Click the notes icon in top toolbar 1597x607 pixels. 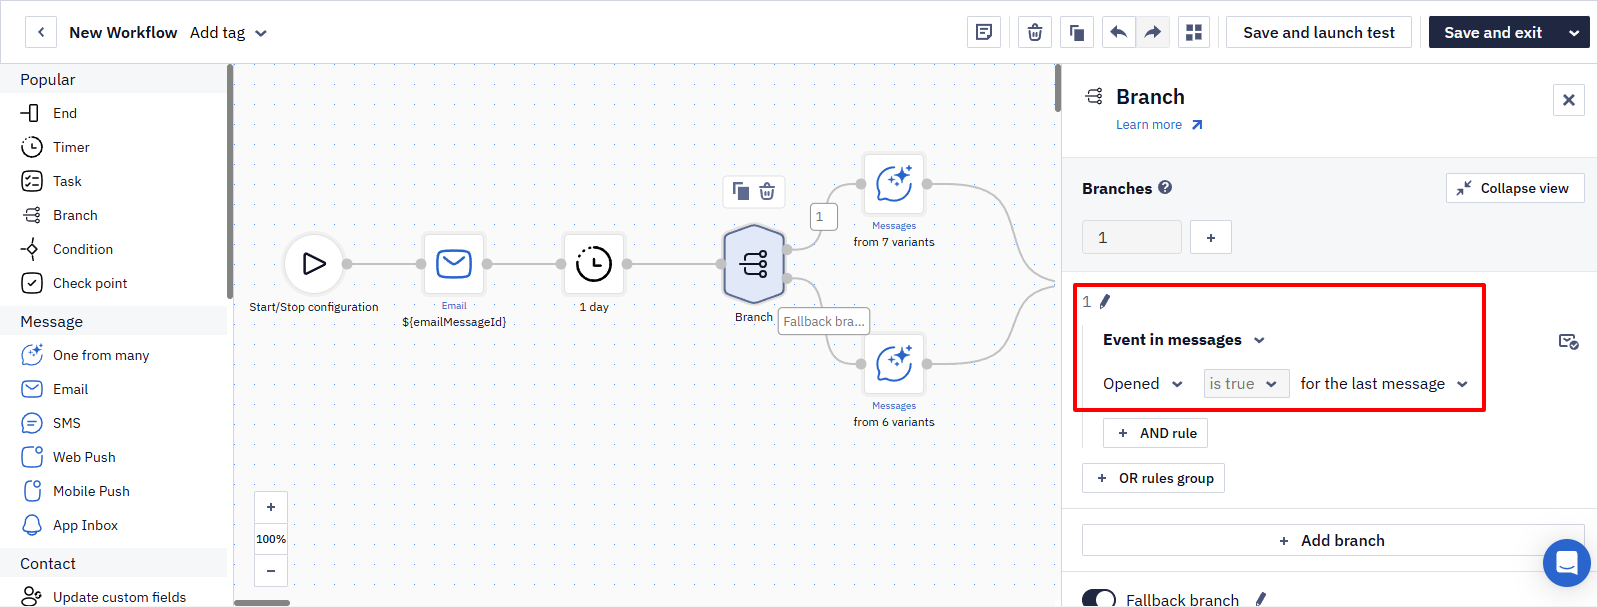pyautogui.click(x=984, y=32)
